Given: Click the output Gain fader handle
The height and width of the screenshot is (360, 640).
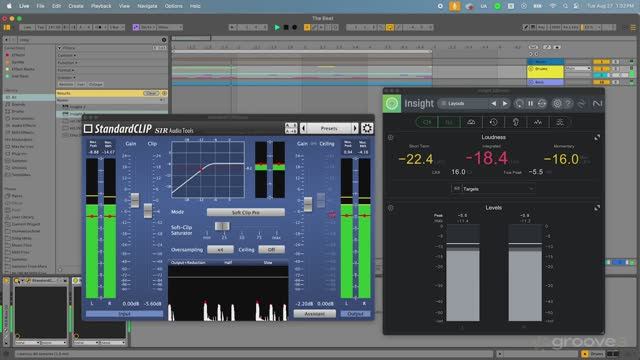Looking at the screenshot, I should tap(308, 204).
